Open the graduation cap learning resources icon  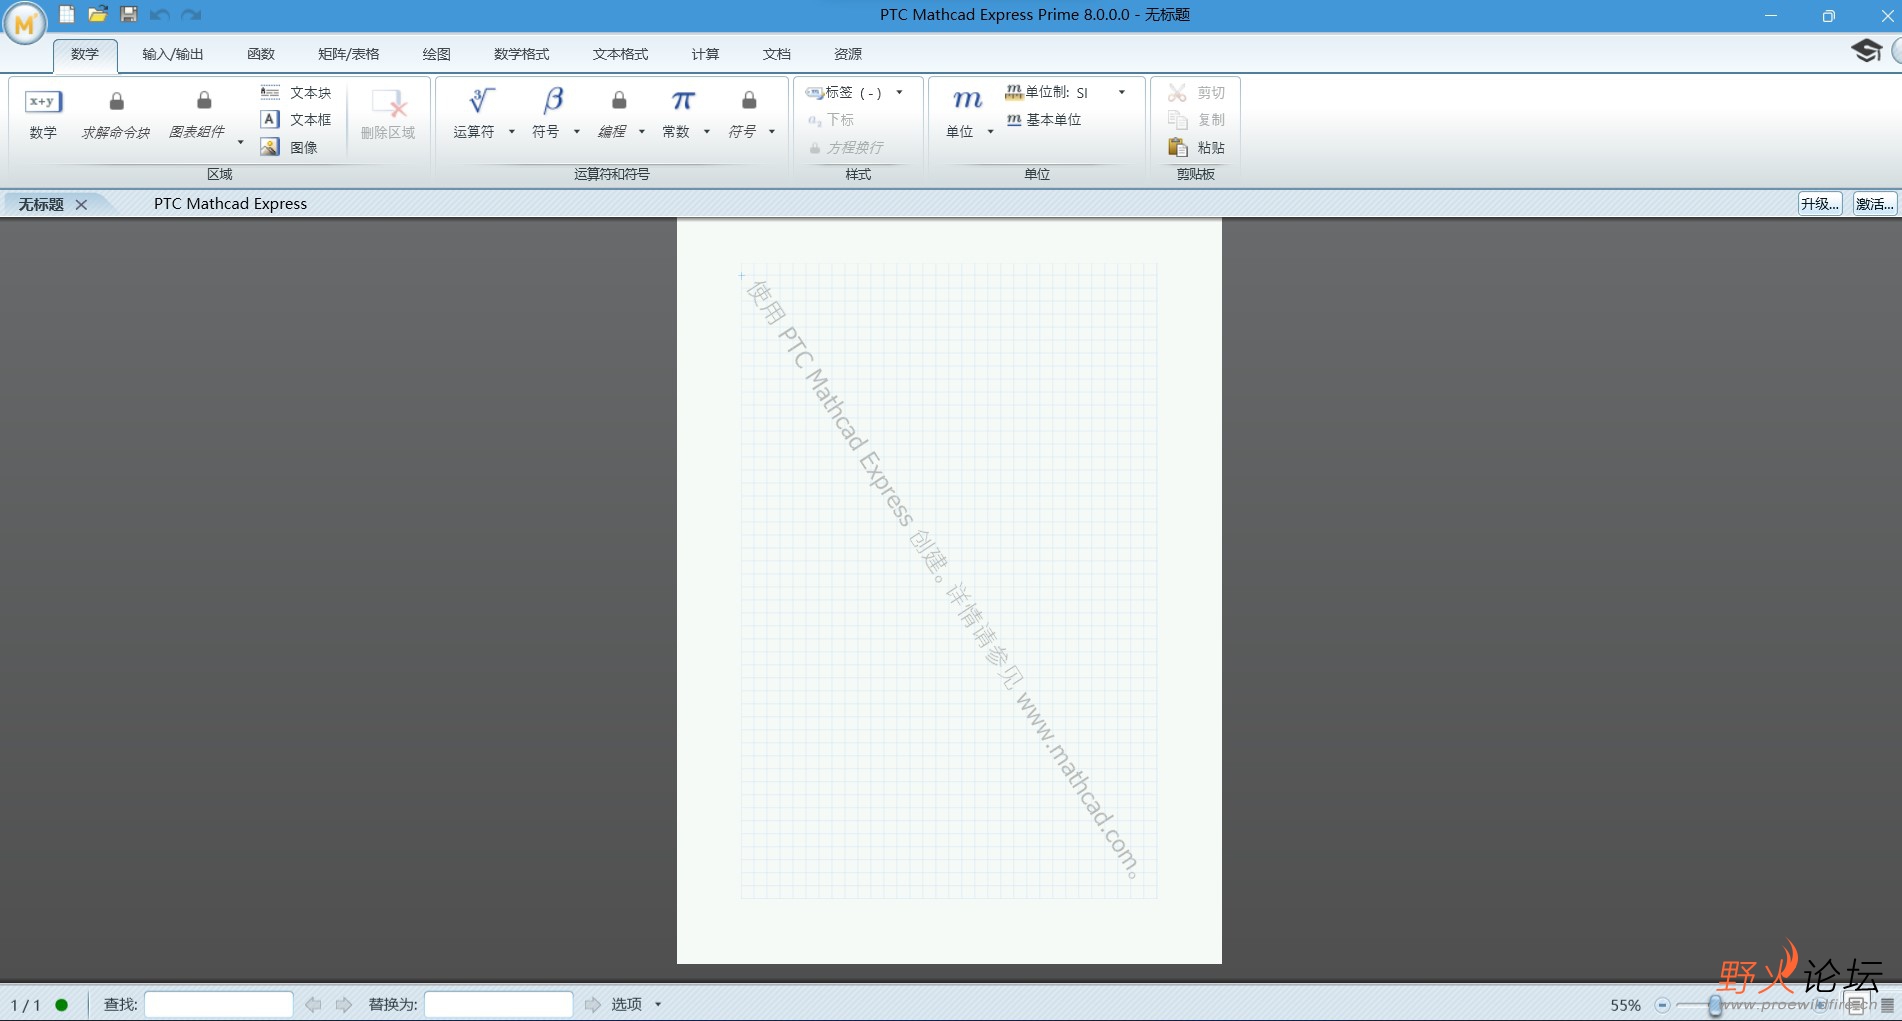click(x=1866, y=51)
